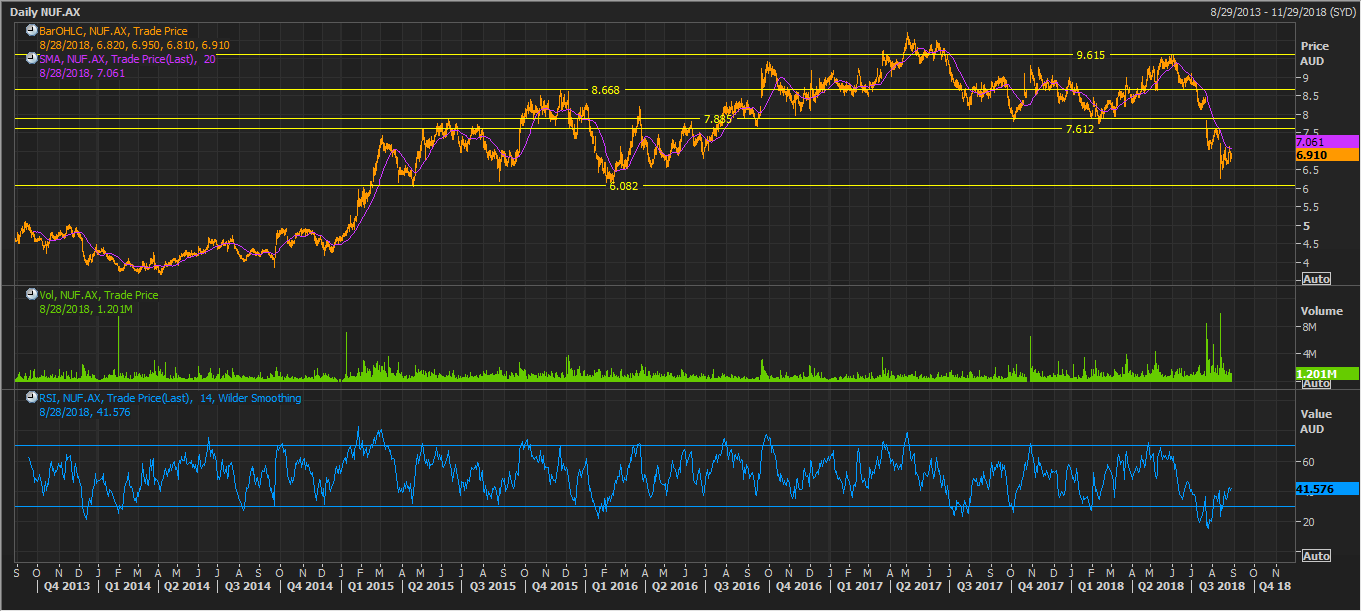This screenshot has width=1362, height=612.
Task: Click the 60 tick on the RSI axis
Action: click(x=1307, y=462)
